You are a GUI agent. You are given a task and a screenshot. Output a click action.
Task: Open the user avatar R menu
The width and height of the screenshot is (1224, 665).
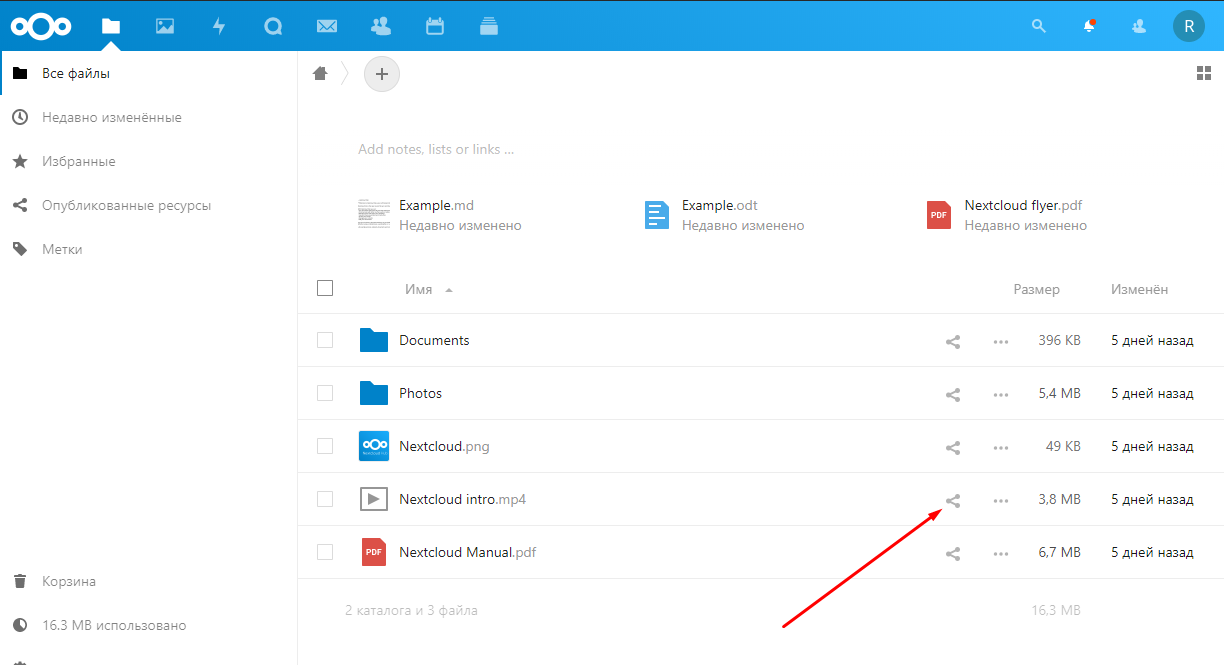pos(1189,26)
